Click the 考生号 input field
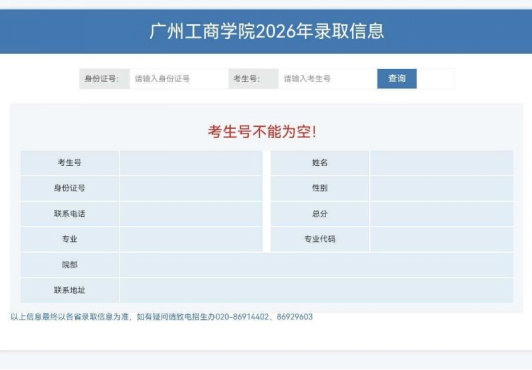This screenshot has width=532, height=370. pos(327,79)
